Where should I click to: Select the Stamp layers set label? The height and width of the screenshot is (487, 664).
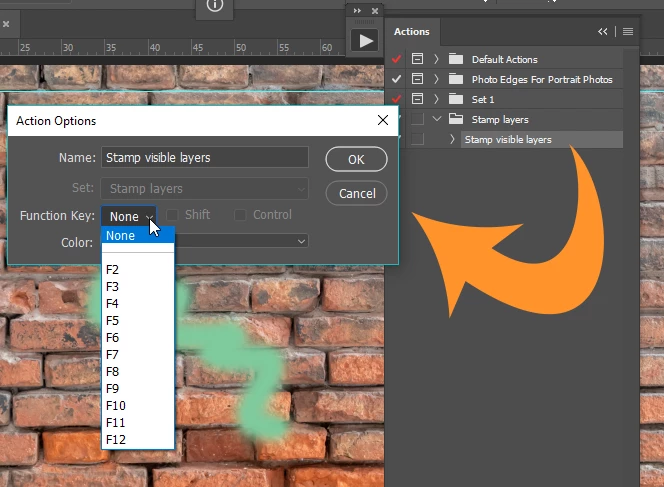(x=500, y=119)
